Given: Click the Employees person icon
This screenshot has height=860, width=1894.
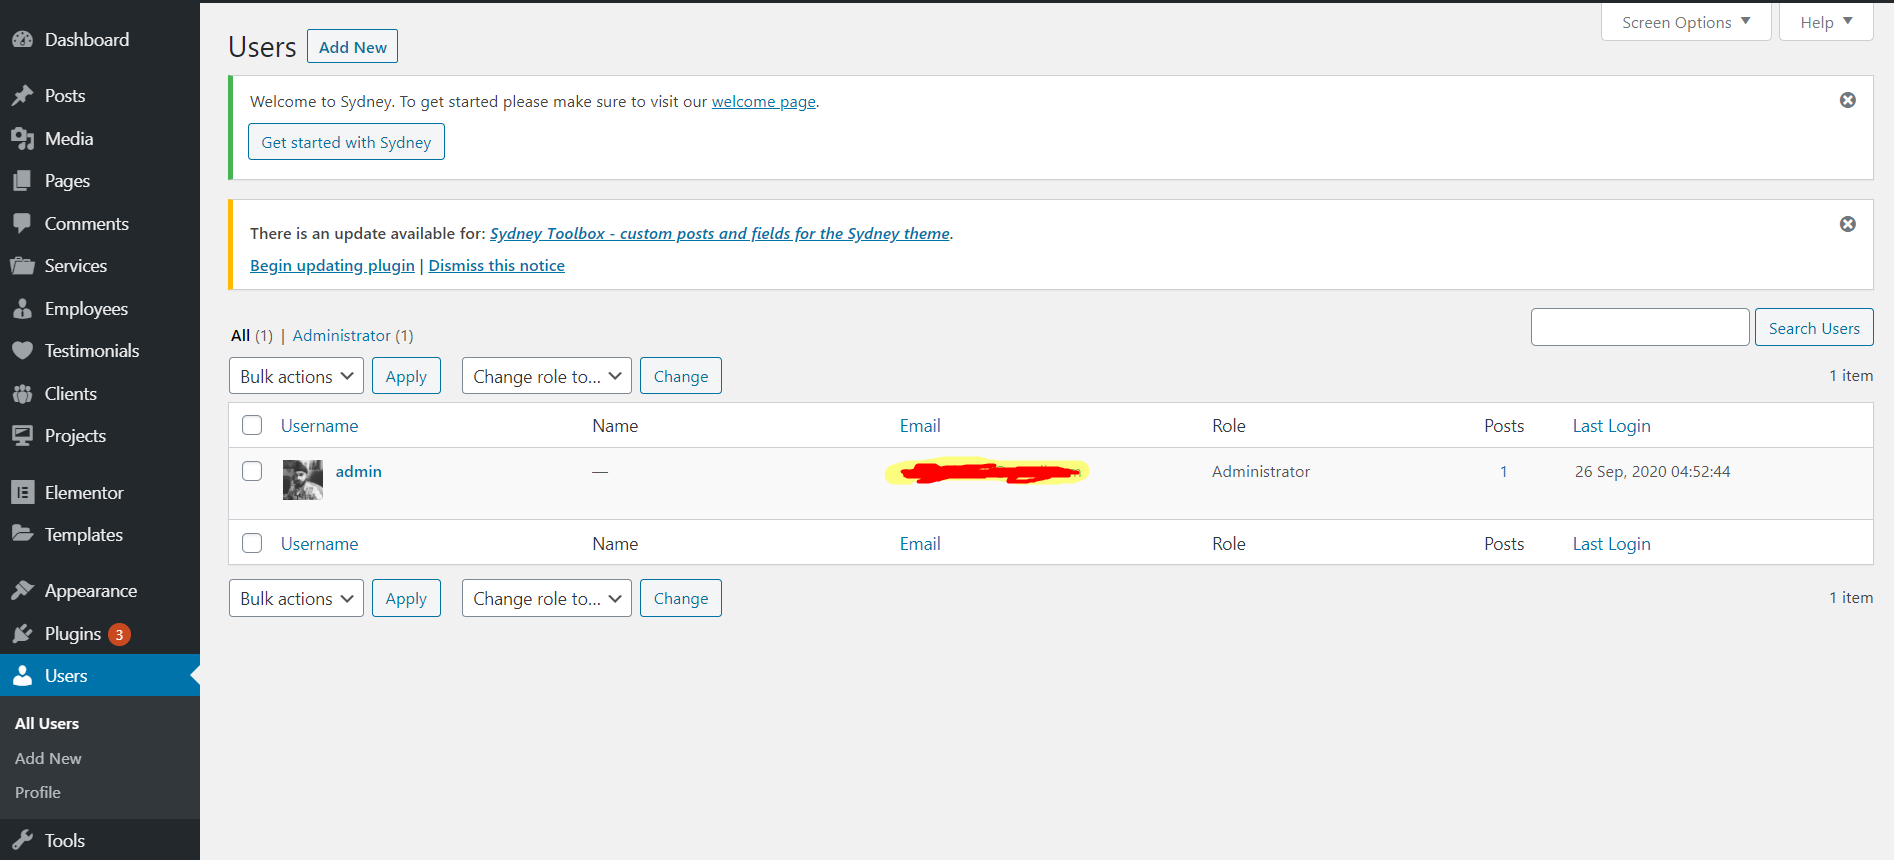Looking at the screenshot, I should pos(22,309).
